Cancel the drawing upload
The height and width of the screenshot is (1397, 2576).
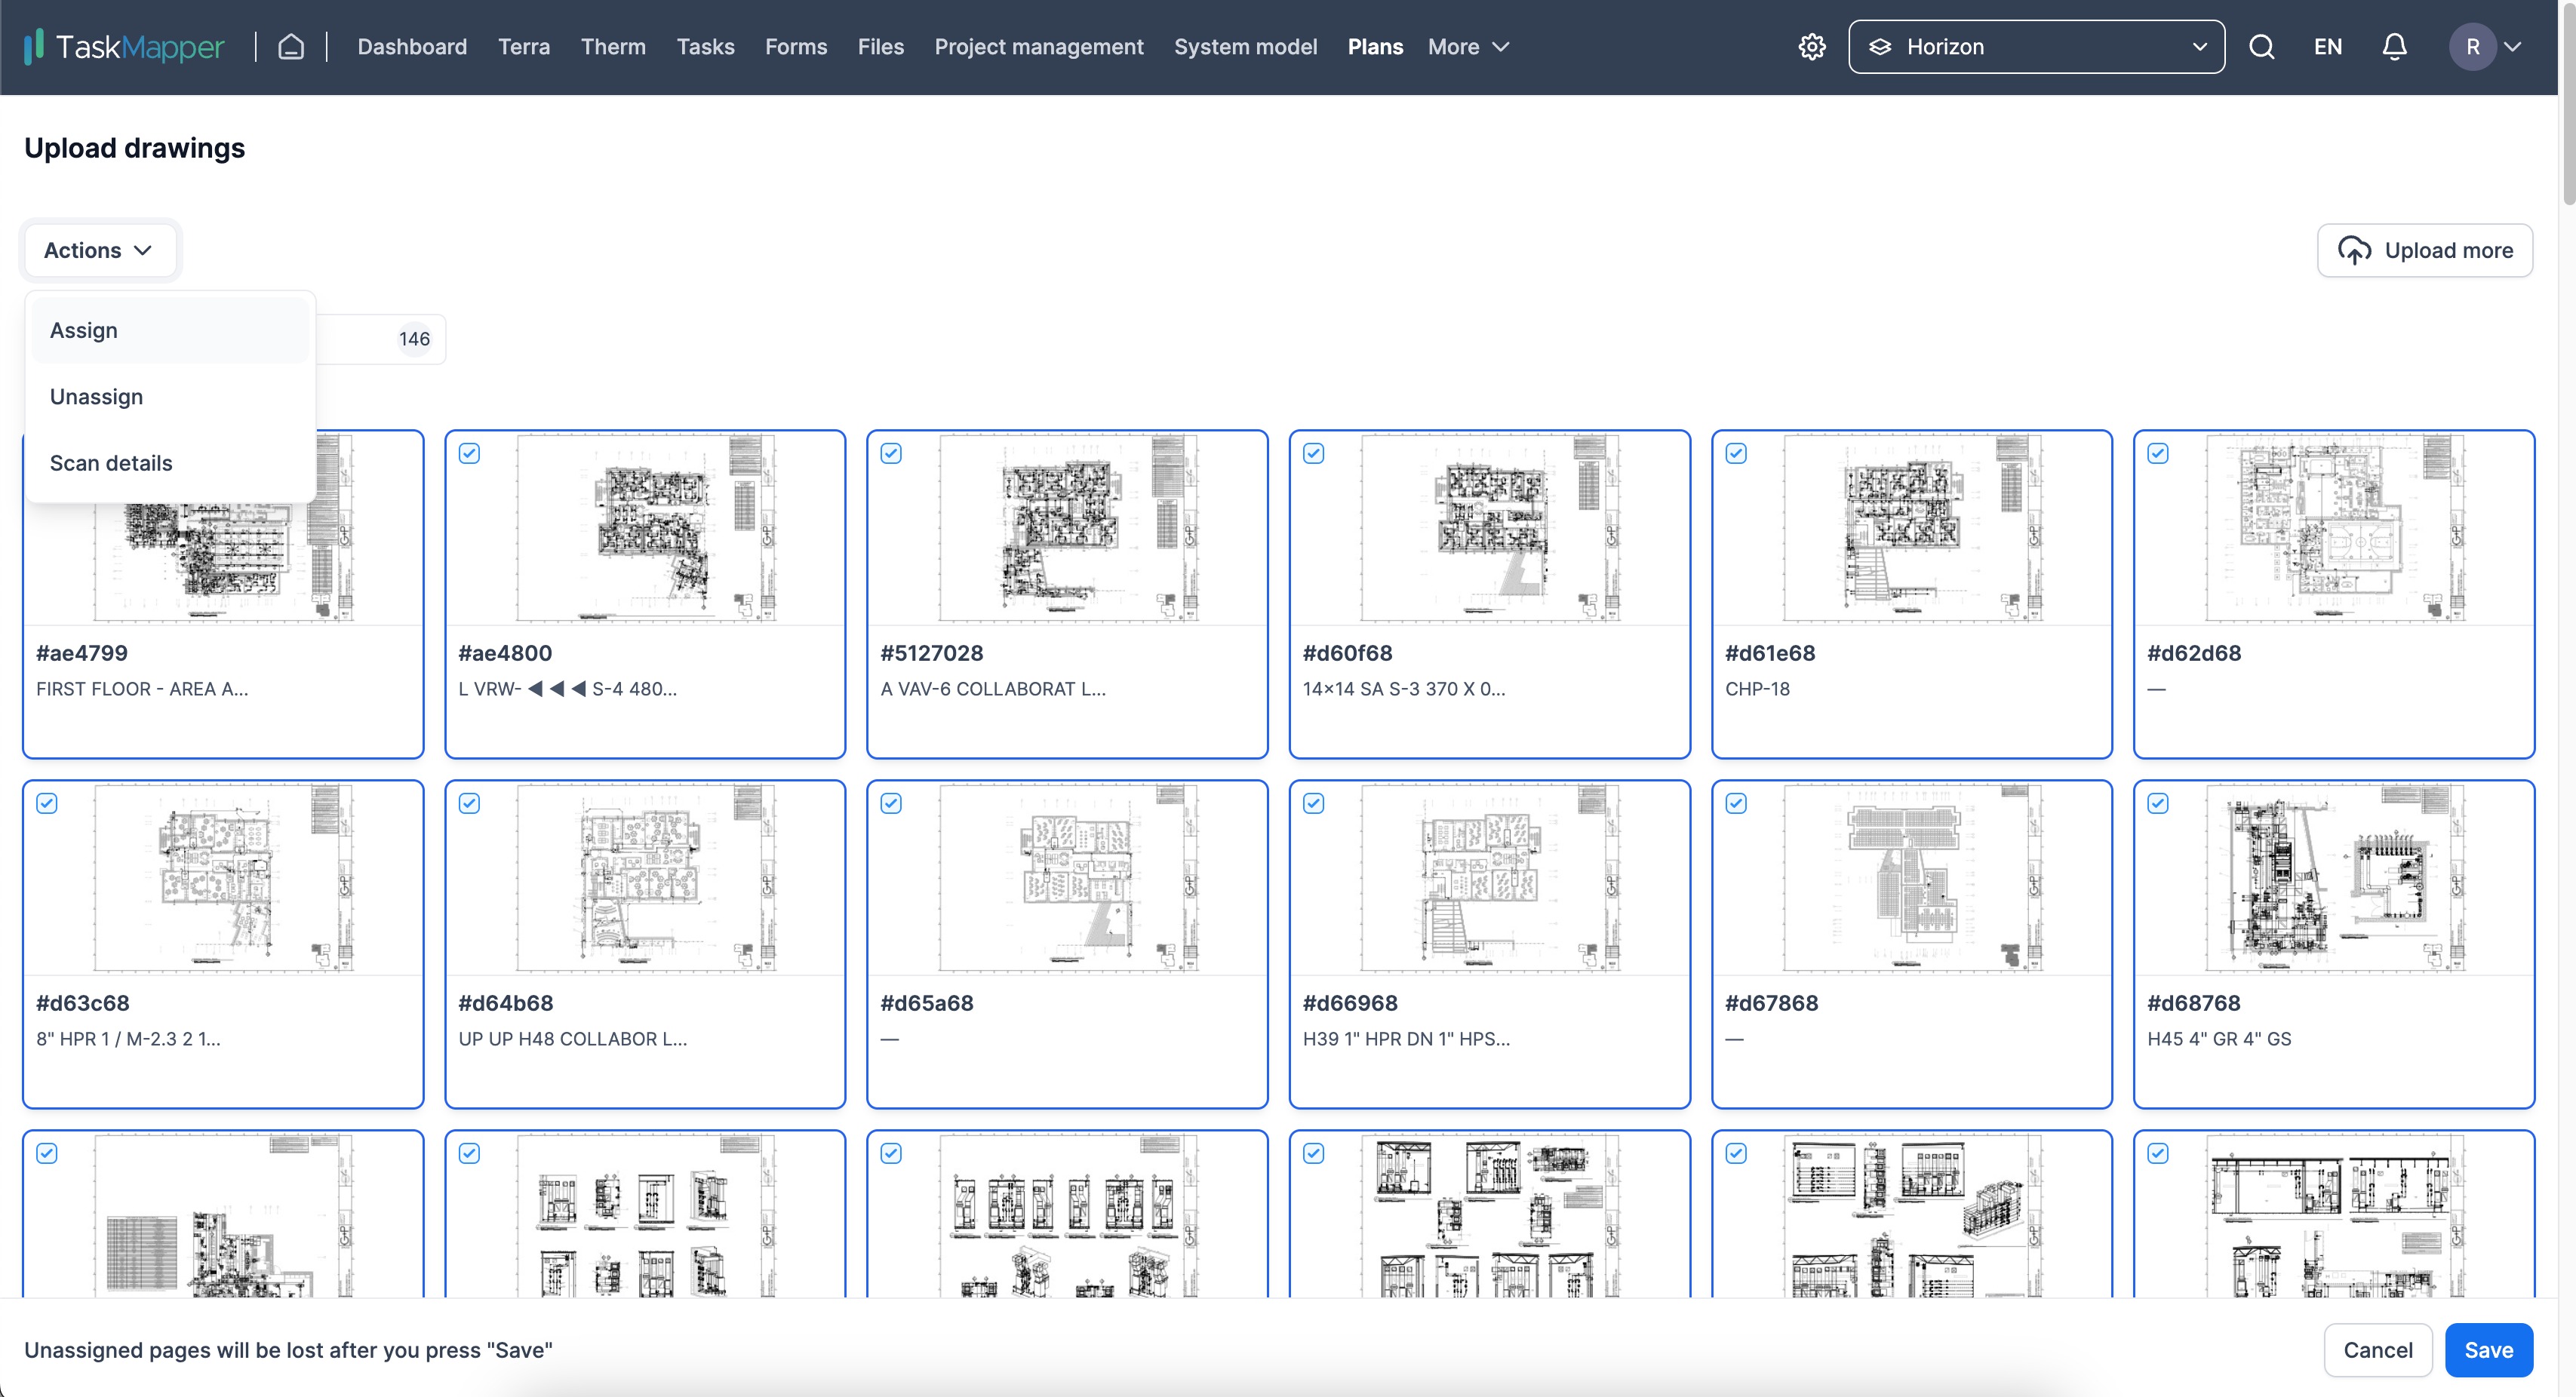point(2378,1350)
